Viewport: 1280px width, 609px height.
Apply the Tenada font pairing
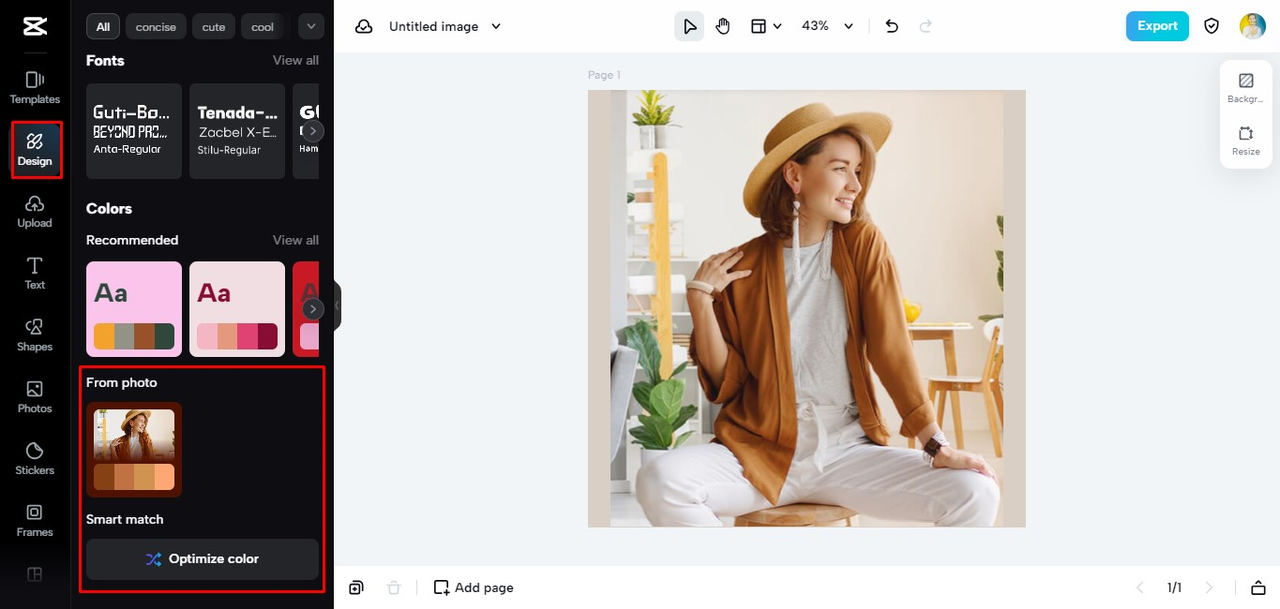tap(237, 131)
